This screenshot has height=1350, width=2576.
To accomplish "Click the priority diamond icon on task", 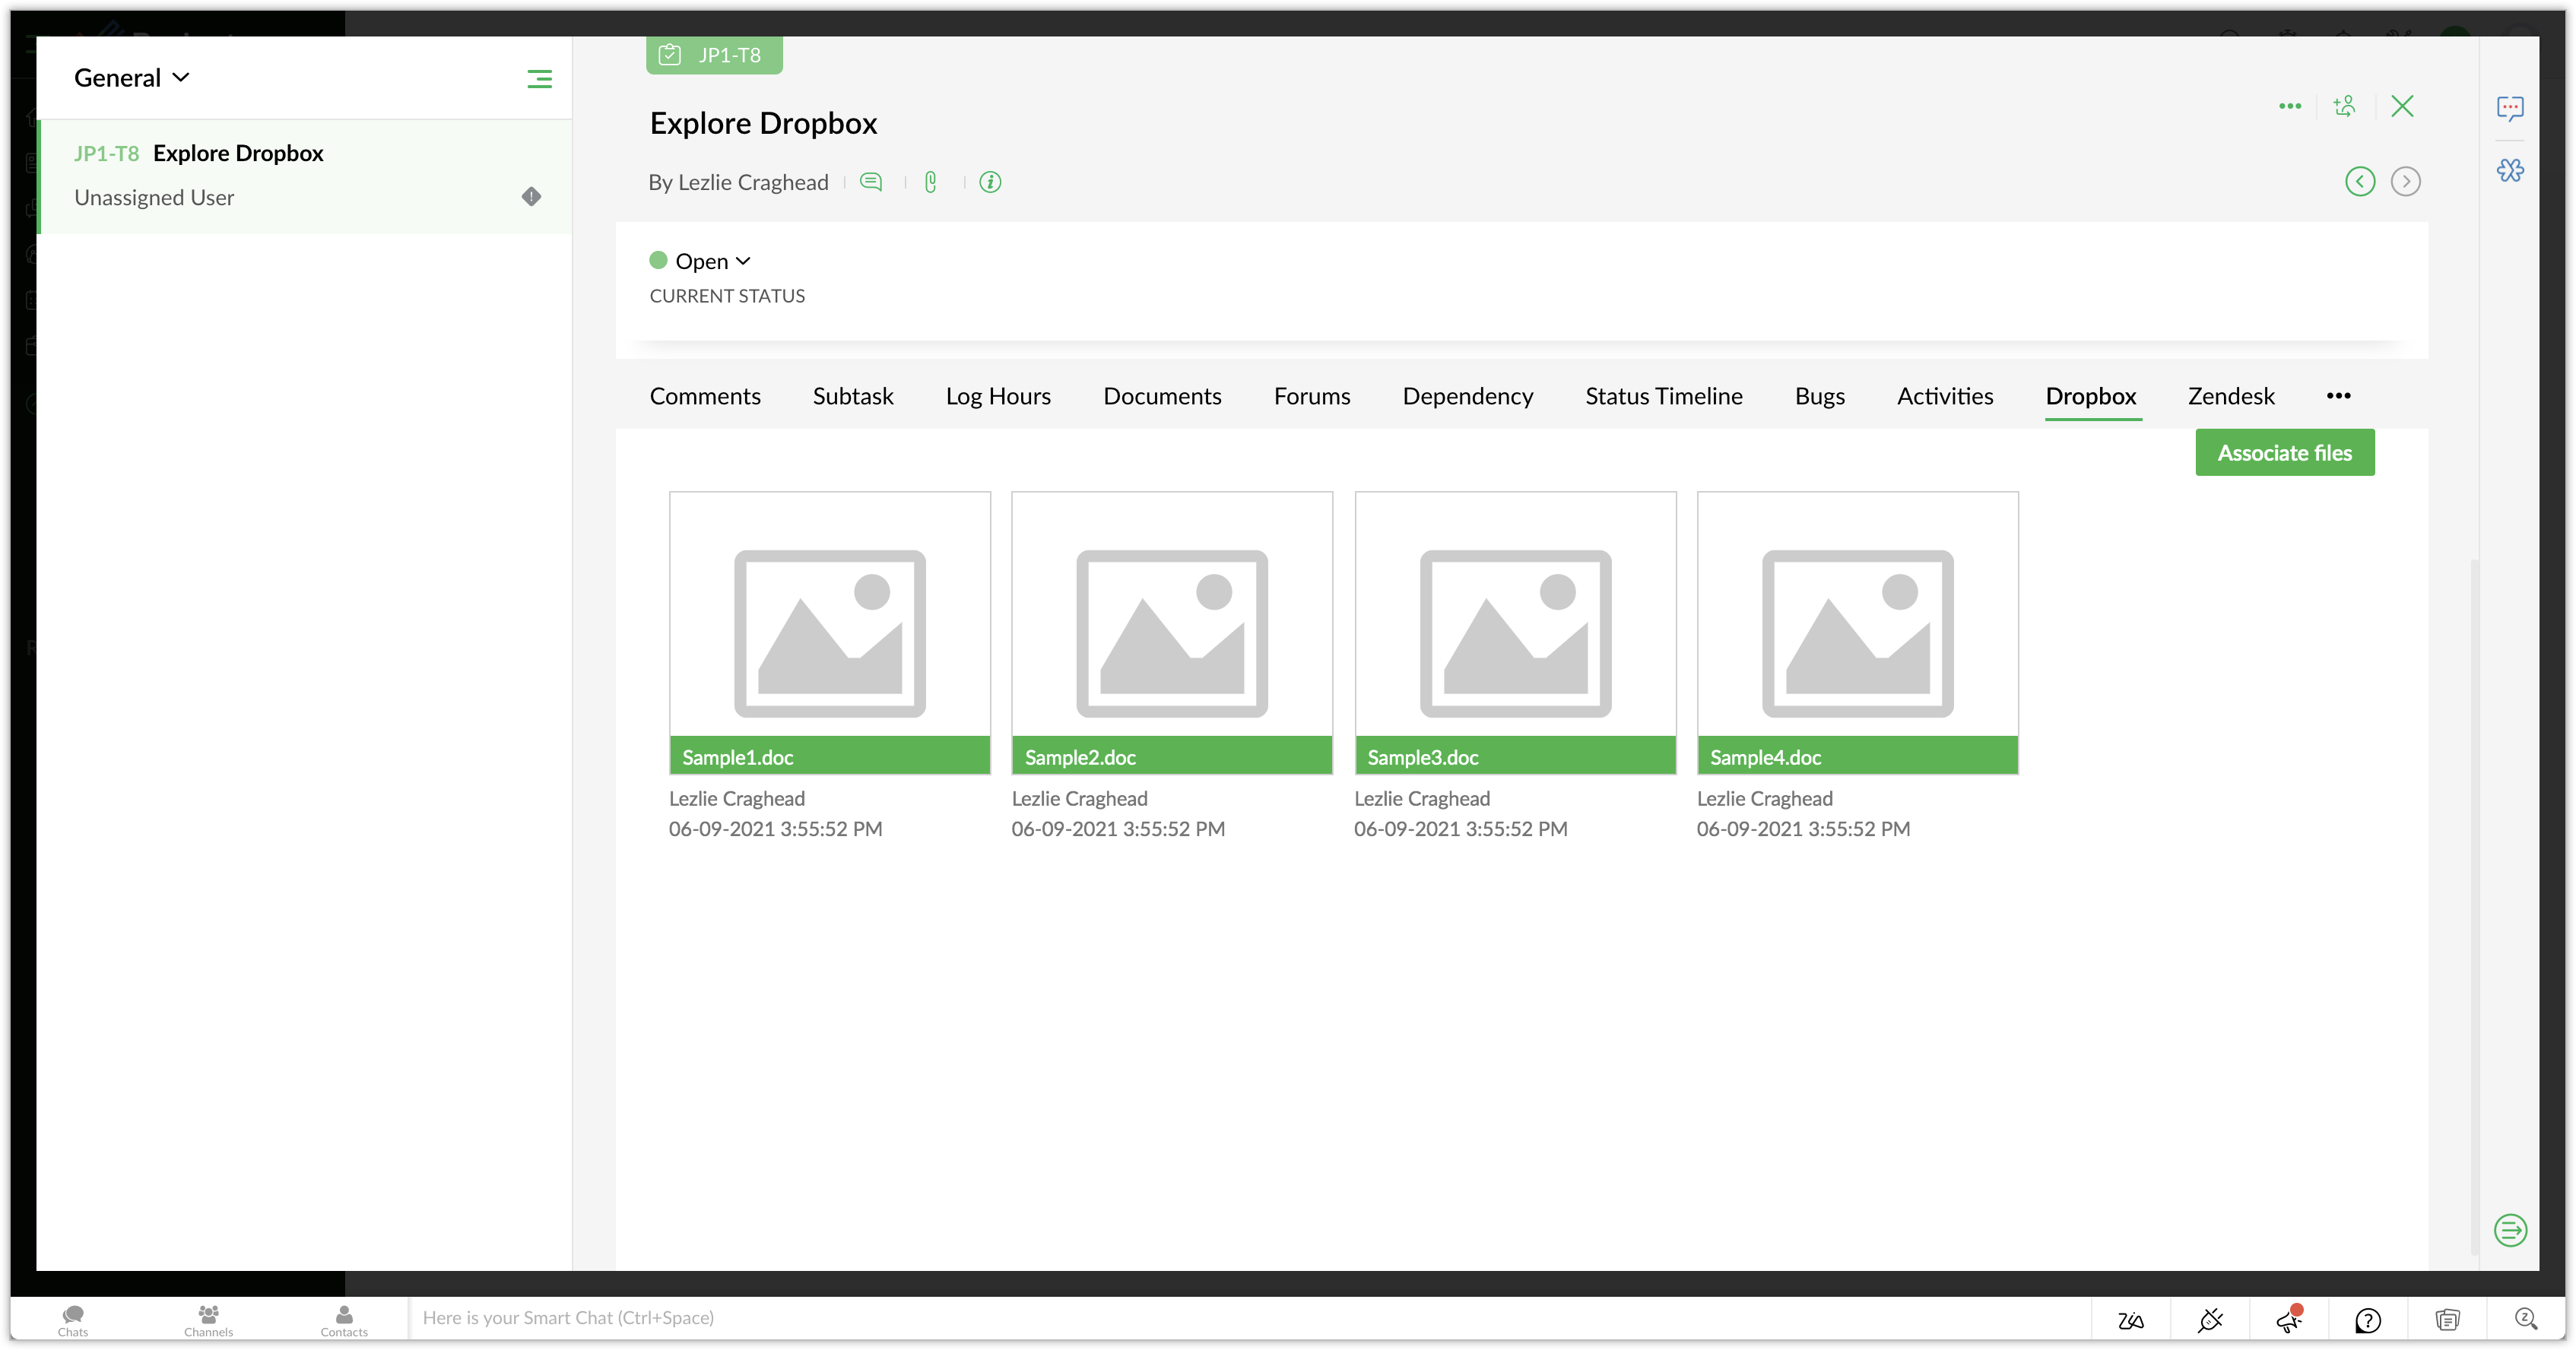I will 531,196.
